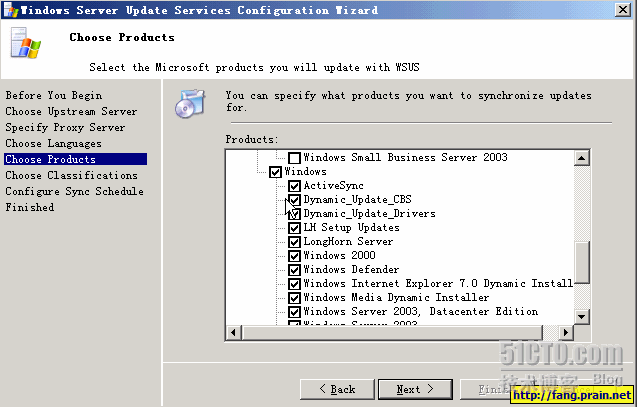Uncheck the Windows Defender checkbox
637x407 pixels.
[294, 270]
